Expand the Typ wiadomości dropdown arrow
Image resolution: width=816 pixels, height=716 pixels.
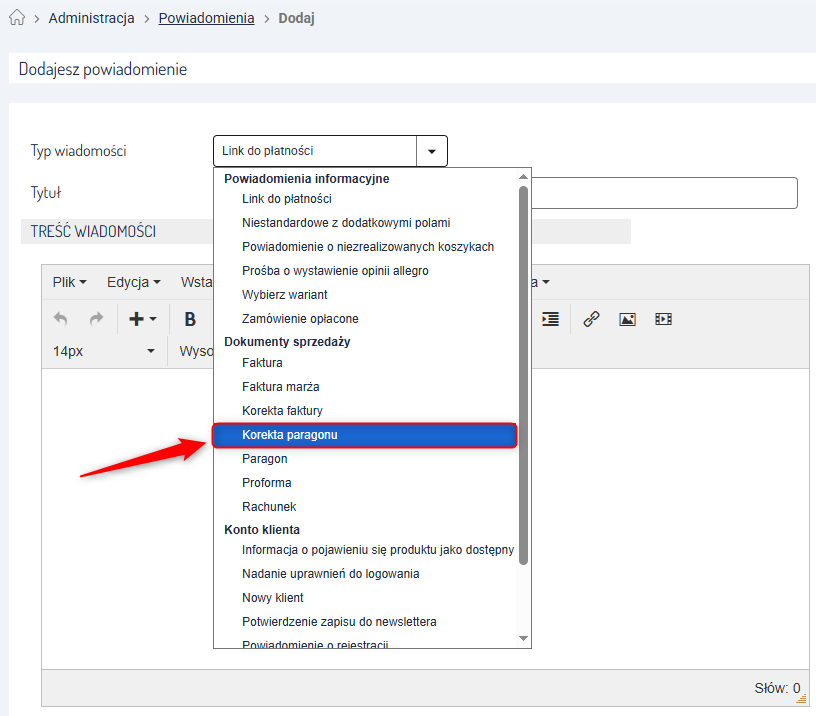click(x=431, y=151)
